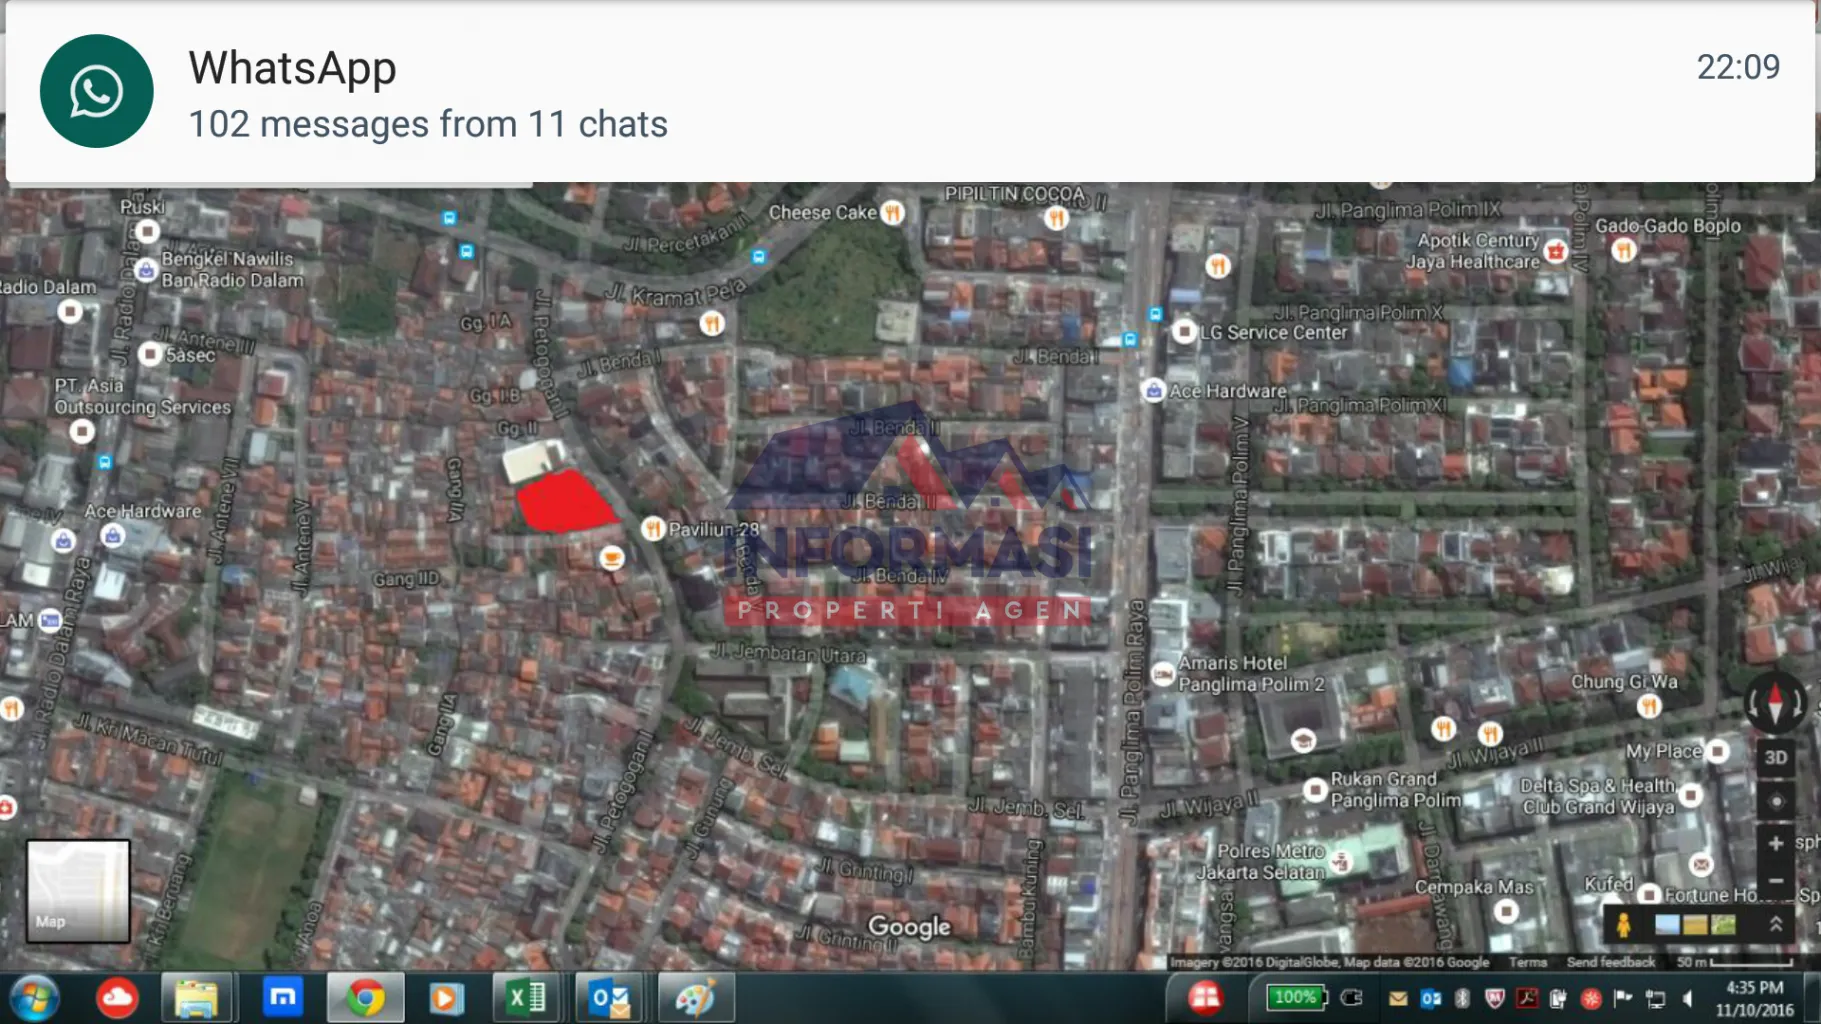Select the Pegman street view icon
This screenshot has width=1821, height=1024.
point(1625,925)
